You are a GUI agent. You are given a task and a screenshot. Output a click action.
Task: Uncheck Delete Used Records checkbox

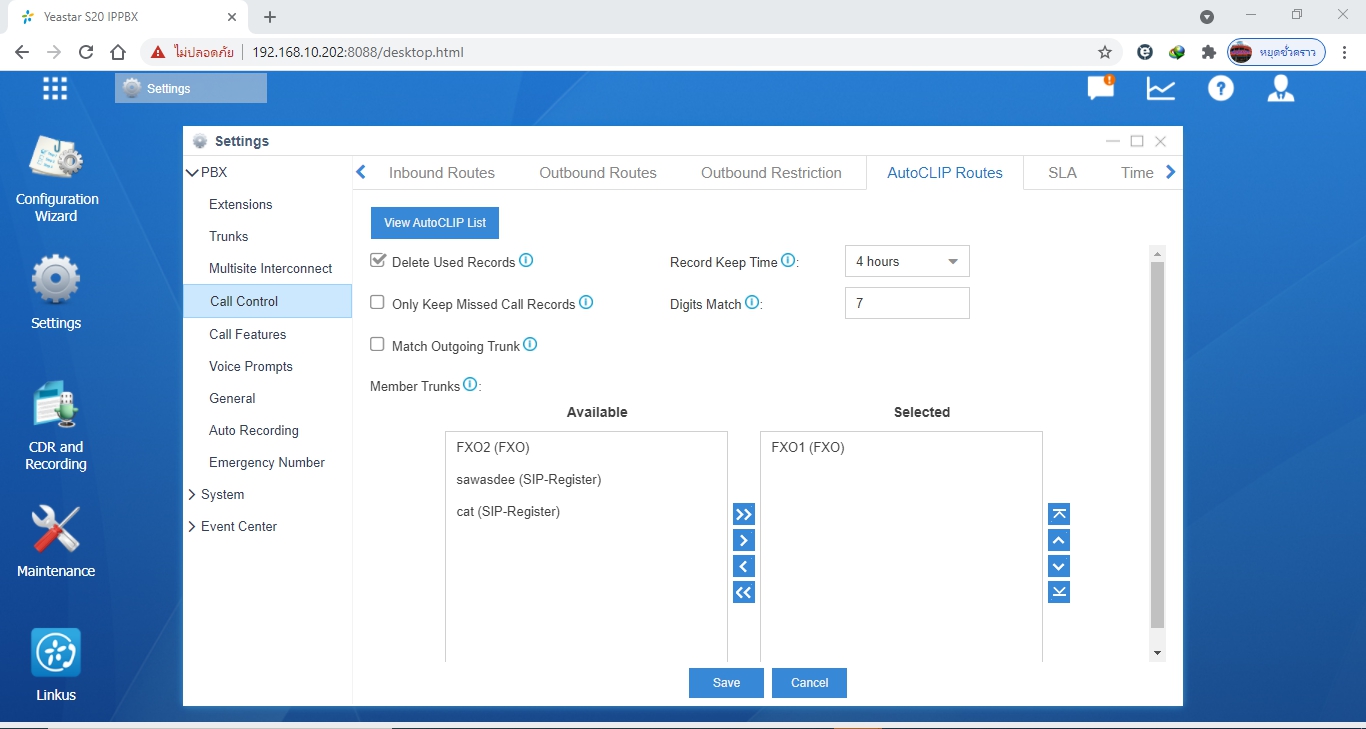(378, 261)
